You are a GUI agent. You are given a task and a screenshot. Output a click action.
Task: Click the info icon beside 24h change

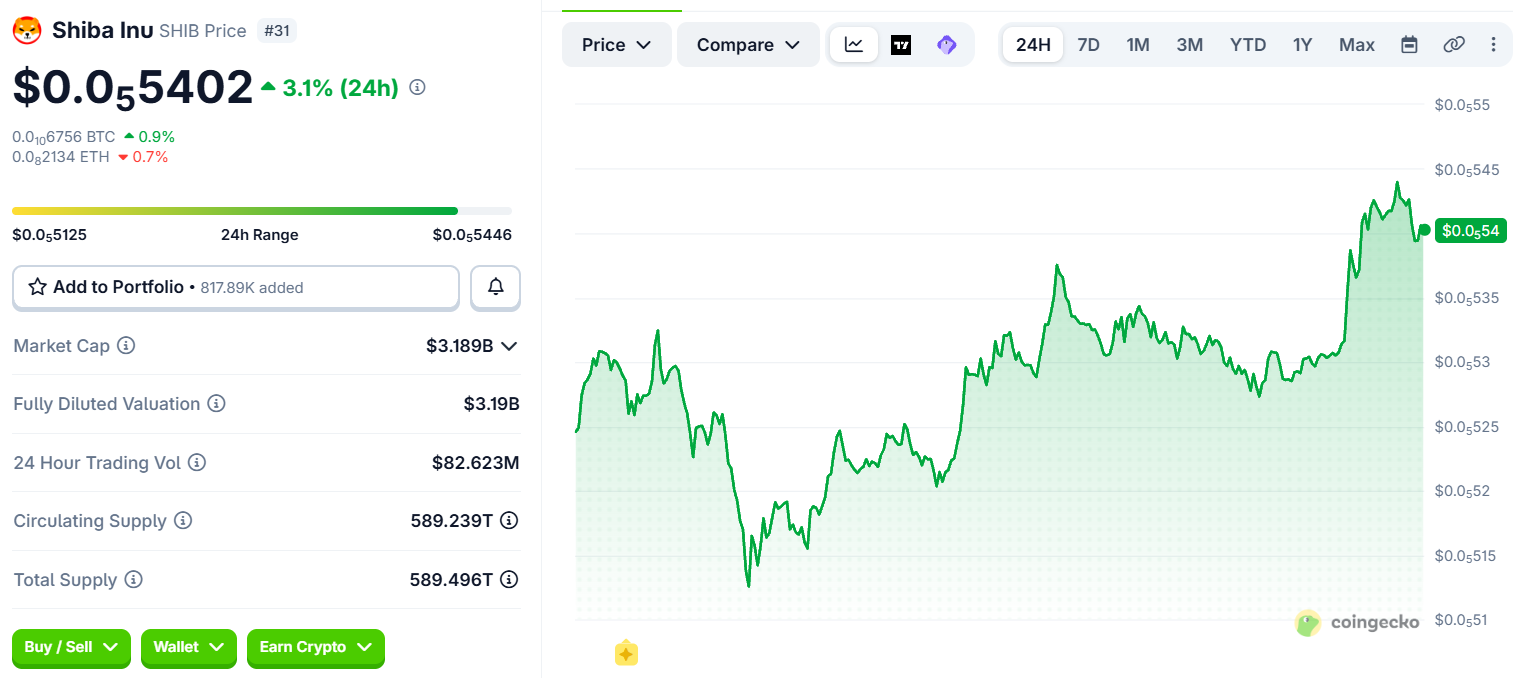418,88
